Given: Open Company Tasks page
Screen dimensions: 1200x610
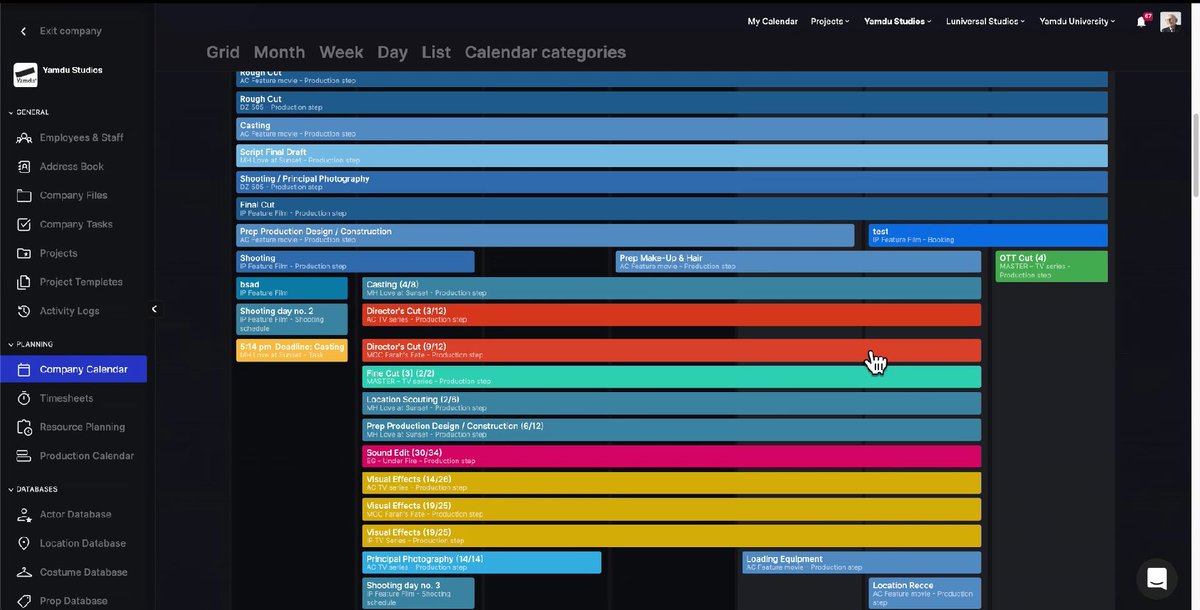Looking at the screenshot, I should (76, 225).
